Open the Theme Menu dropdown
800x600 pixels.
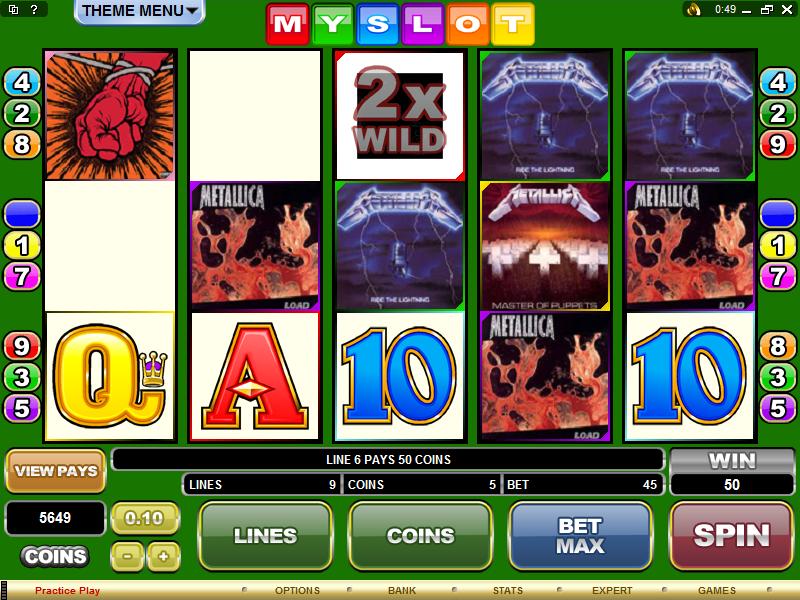click(x=139, y=11)
